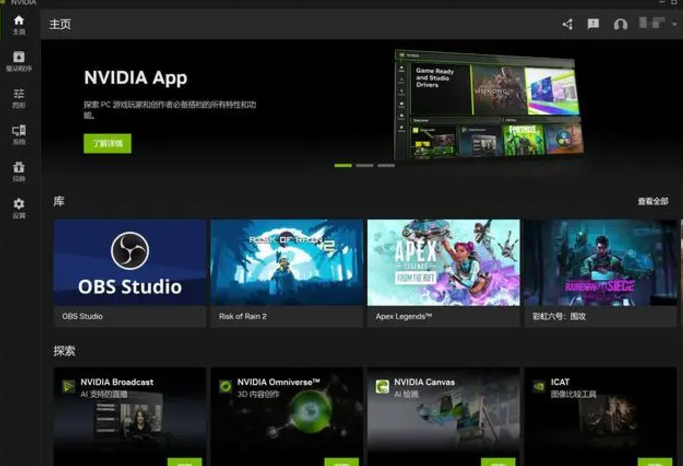Click the 查看全部 link beside 库
Viewport: 683px width, 466px height.
coord(653,201)
